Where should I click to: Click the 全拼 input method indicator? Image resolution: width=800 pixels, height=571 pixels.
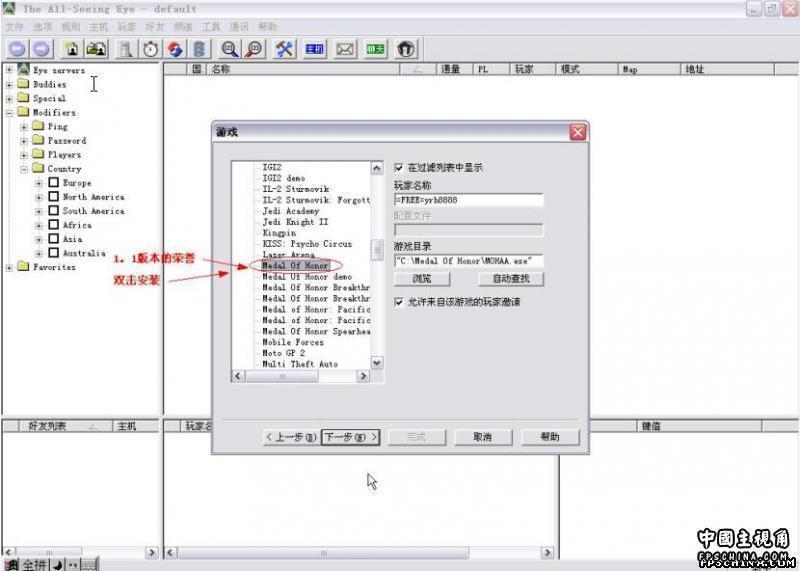(x=34, y=565)
